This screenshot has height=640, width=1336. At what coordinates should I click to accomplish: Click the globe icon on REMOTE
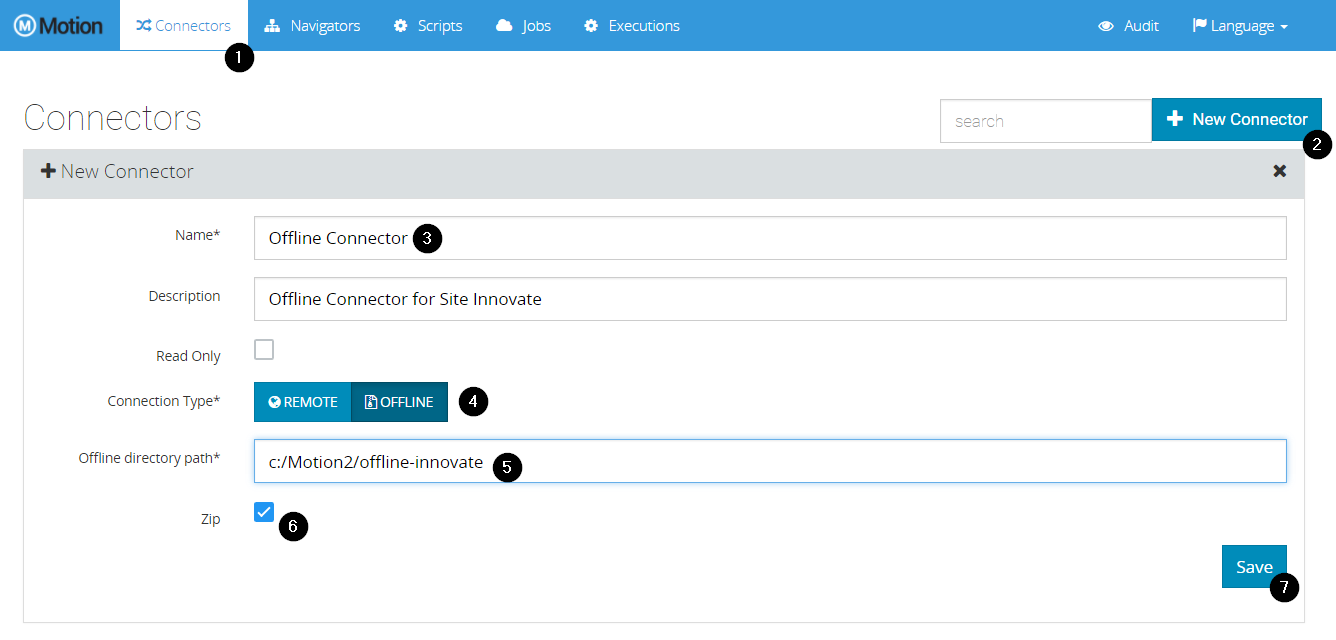tap(274, 402)
